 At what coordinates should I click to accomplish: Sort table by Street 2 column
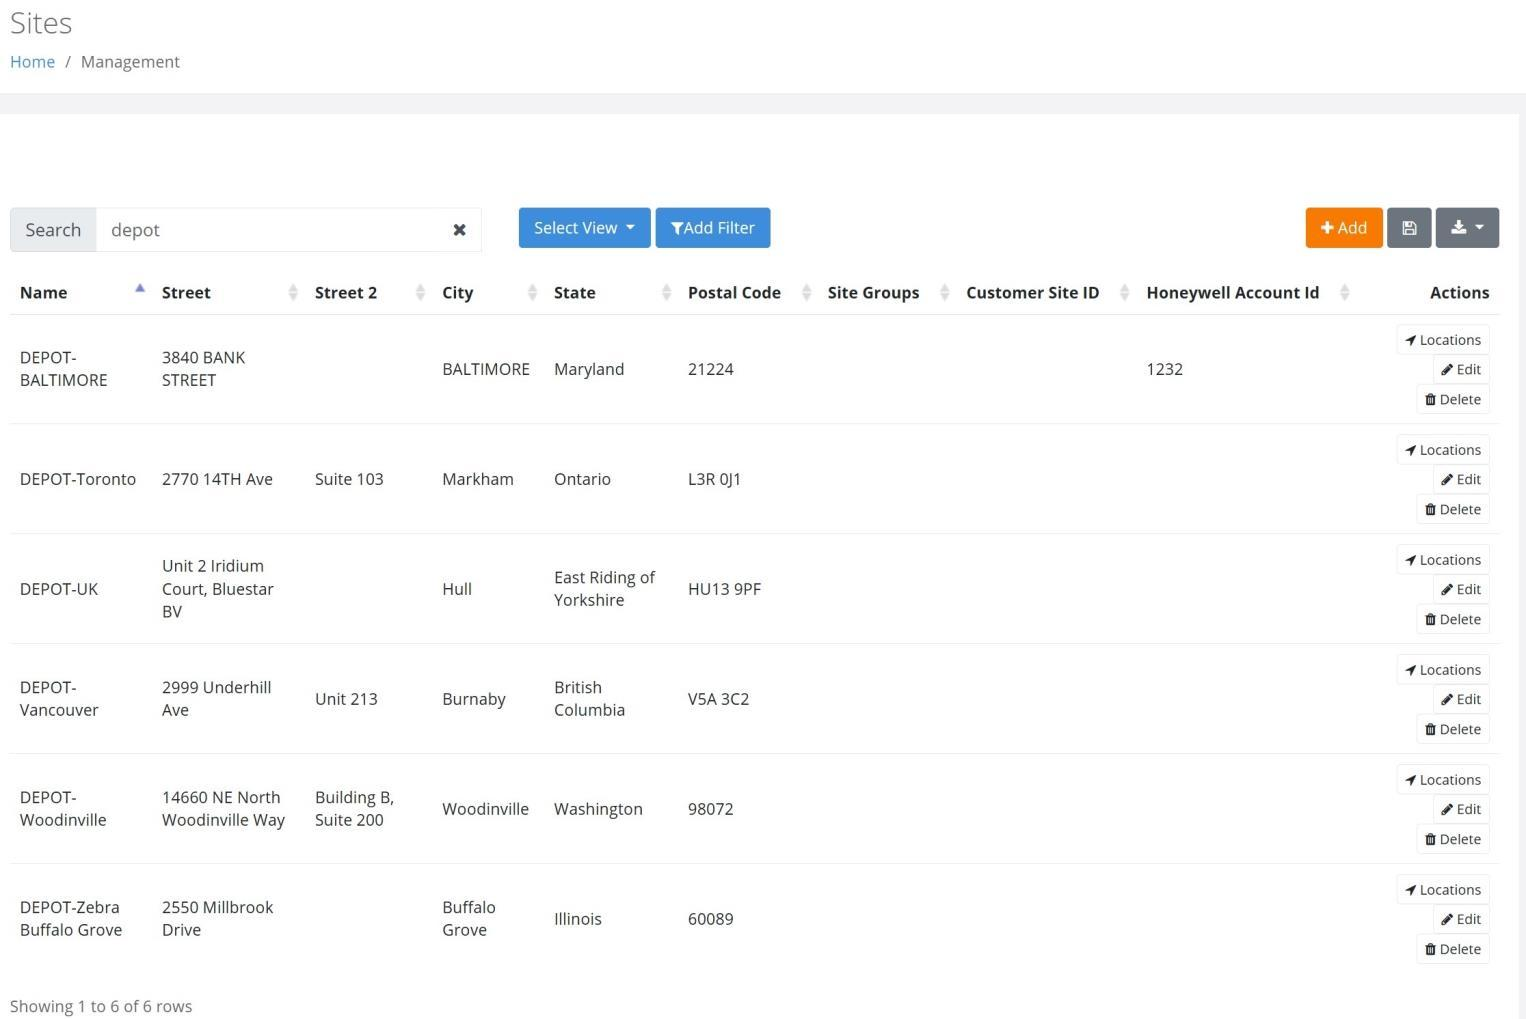click(x=368, y=293)
